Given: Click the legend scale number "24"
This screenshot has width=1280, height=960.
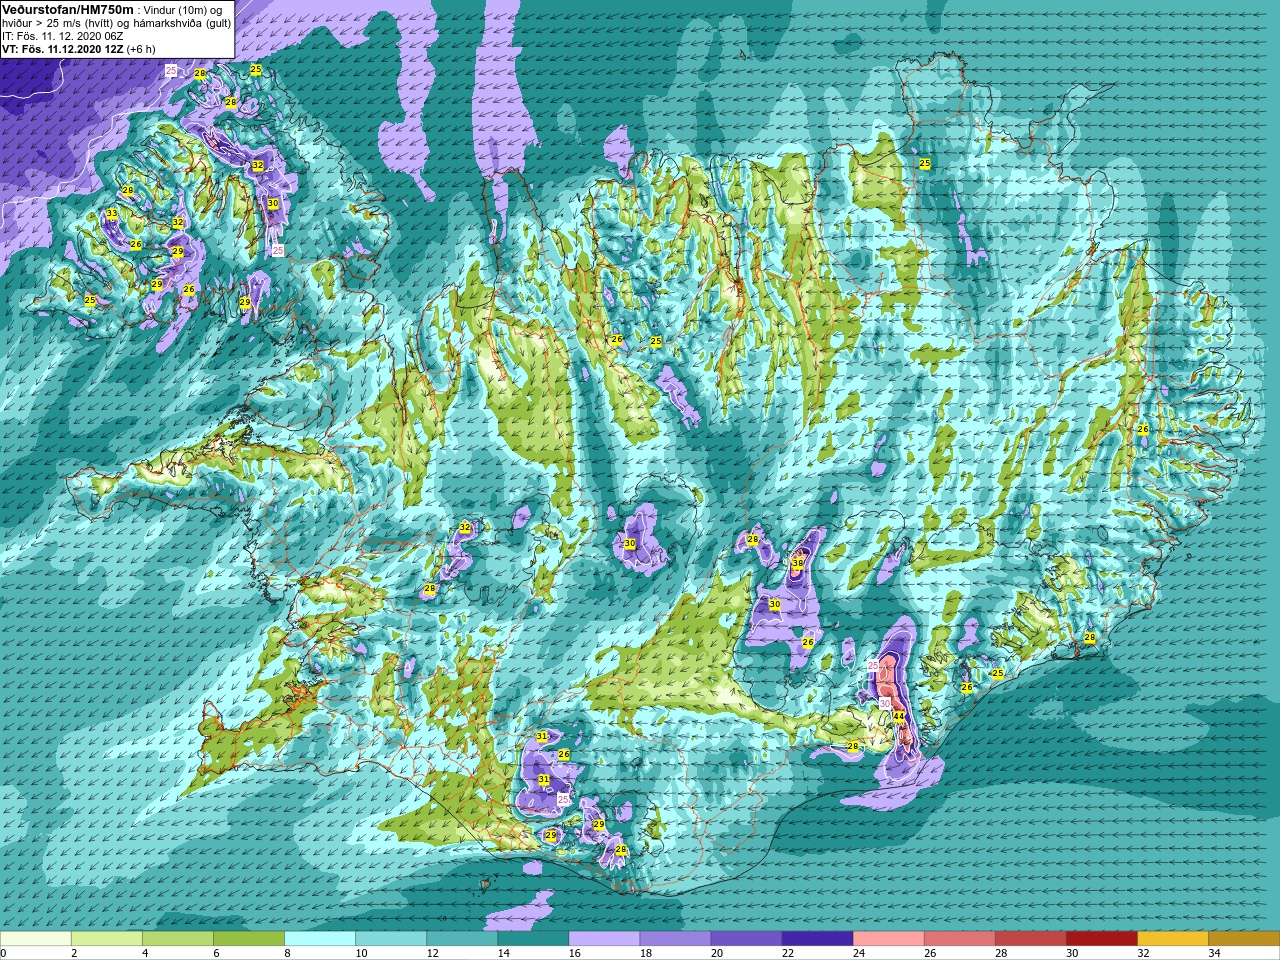Looking at the screenshot, I should coord(859,953).
